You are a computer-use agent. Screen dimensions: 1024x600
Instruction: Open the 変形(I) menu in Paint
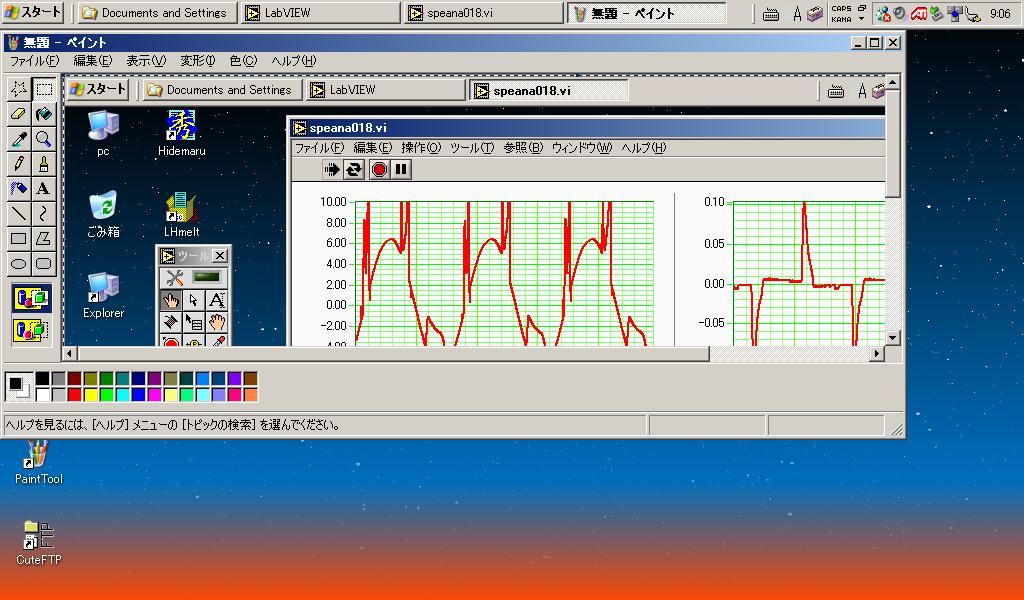click(198, 61)
